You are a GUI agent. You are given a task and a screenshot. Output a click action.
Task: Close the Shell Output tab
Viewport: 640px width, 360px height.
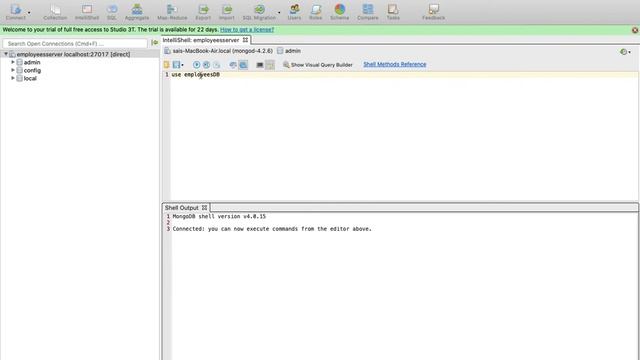coord(204,208)
